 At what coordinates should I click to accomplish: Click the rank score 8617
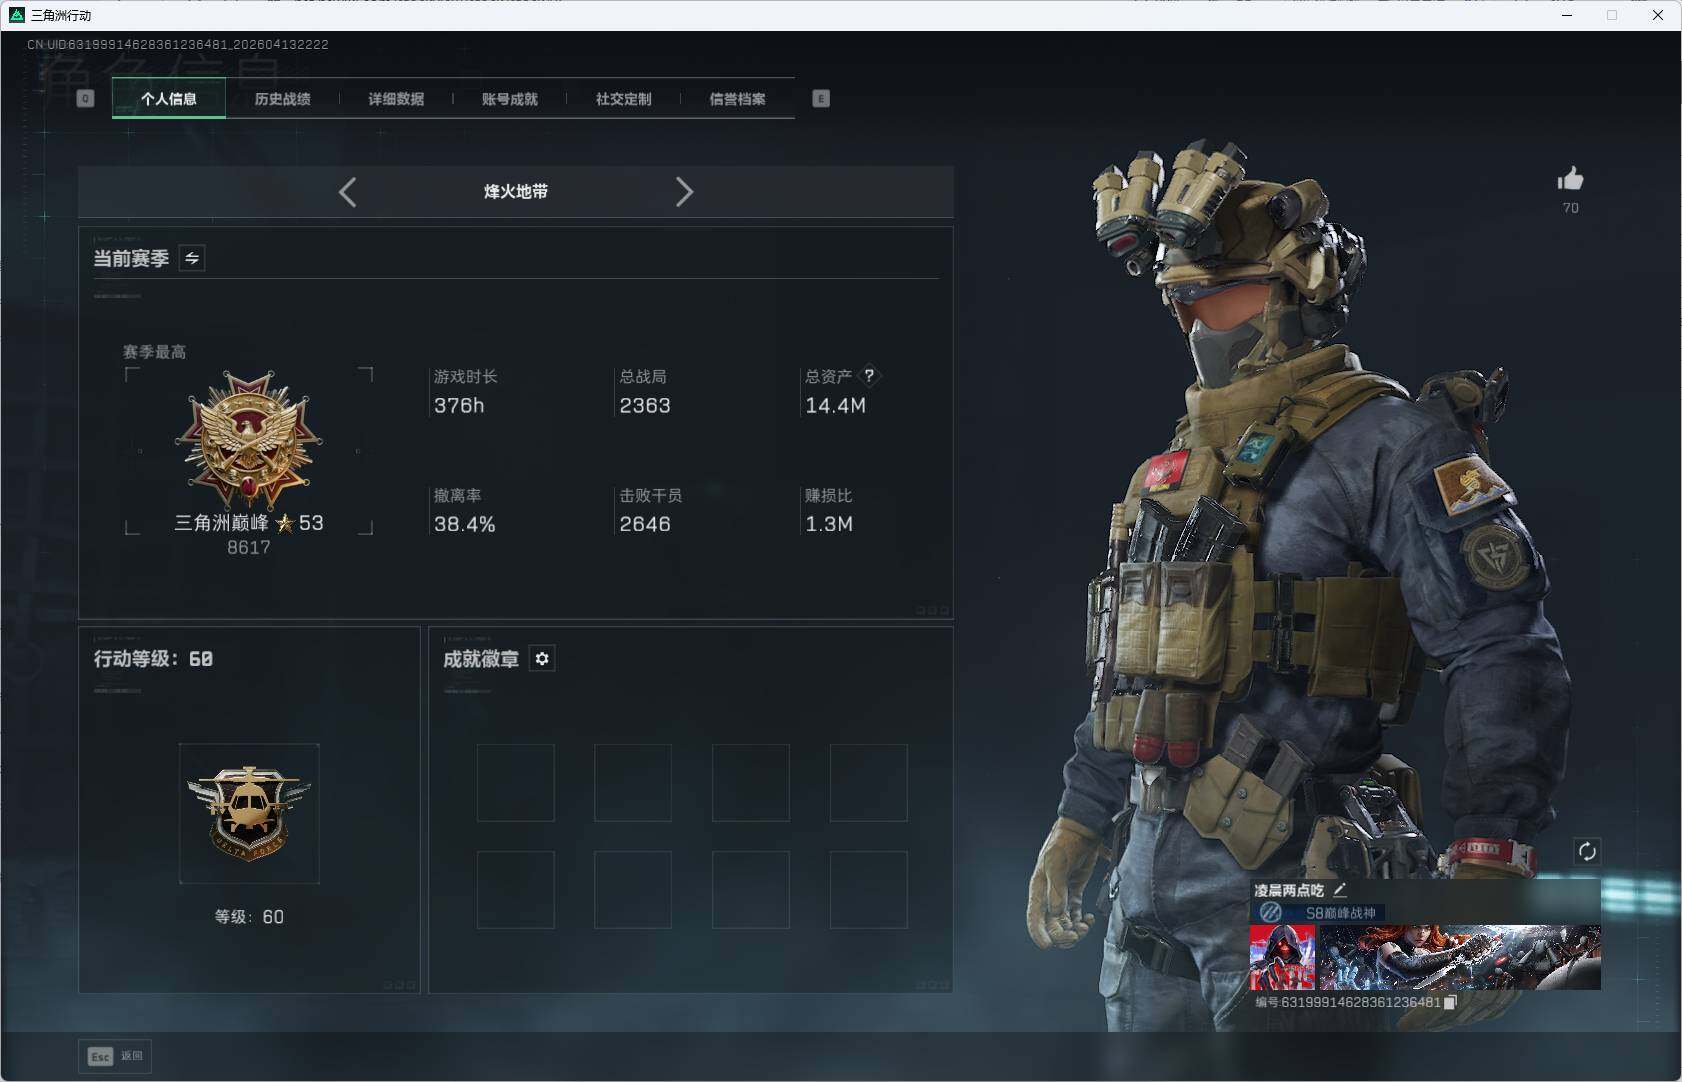click(x=249, y=547)
